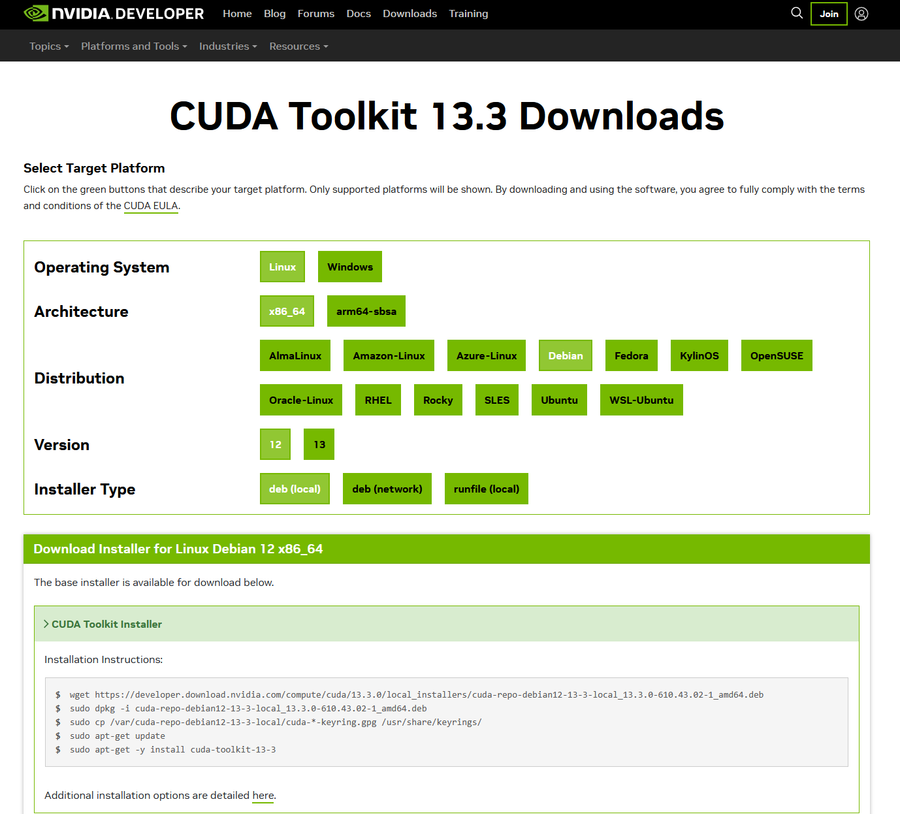
Task: Pick the RHEL distribution button
Action: click(378, 400)
